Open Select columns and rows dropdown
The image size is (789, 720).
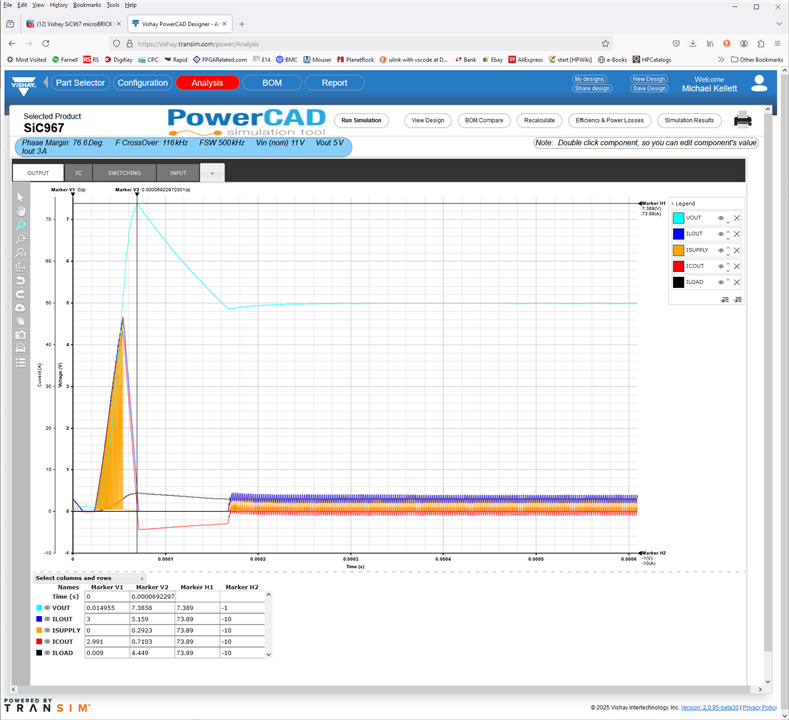point(90,578)
